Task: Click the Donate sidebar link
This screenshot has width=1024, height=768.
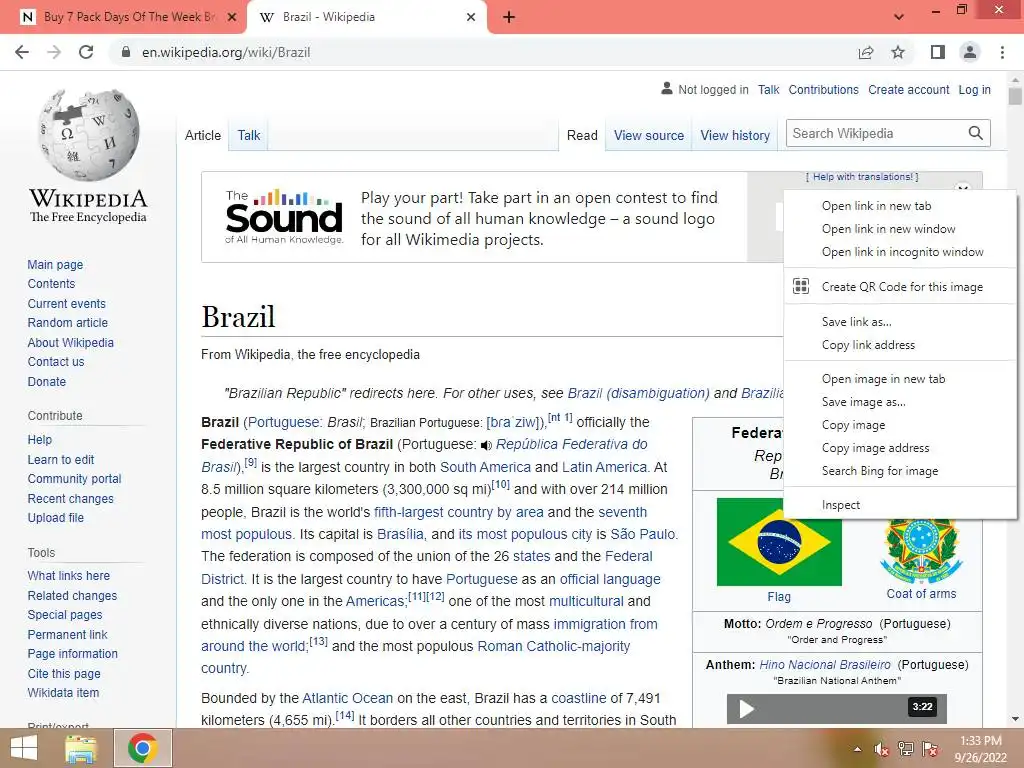Action: pos(46,381)
